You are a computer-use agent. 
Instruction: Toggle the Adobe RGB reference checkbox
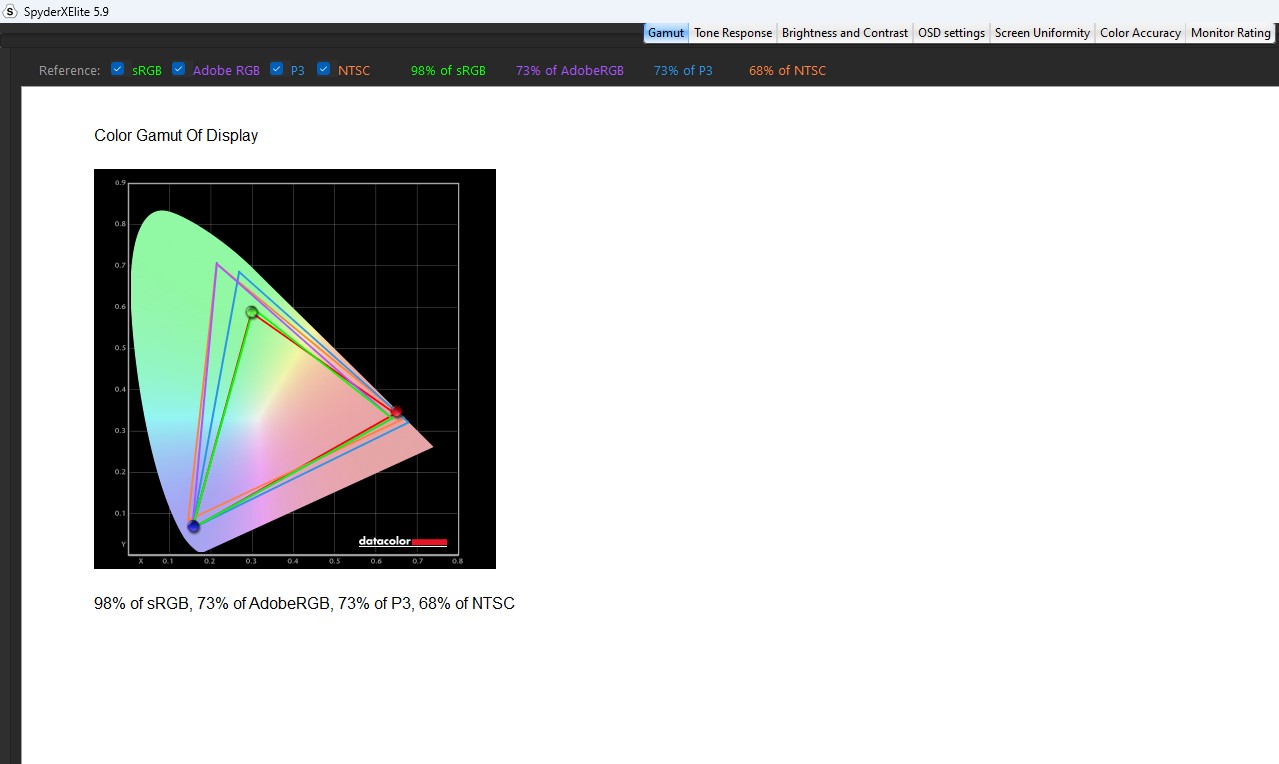pos(178,69)
